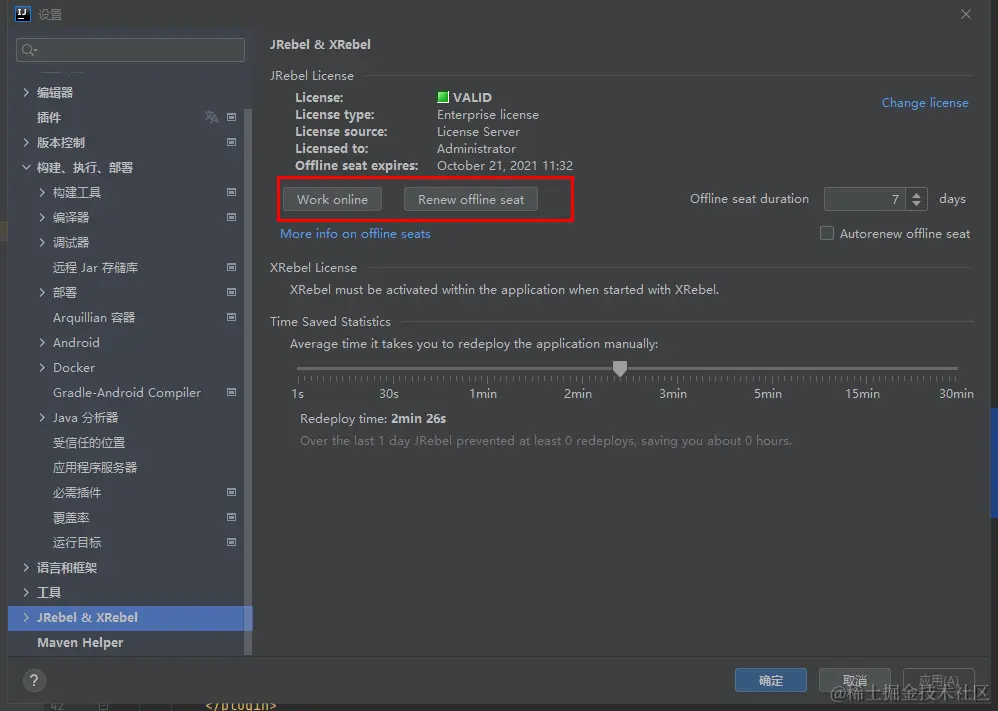998x711 pixels.
Task: Click project-level icon on 构建工具 row
Action: (232, 192)
